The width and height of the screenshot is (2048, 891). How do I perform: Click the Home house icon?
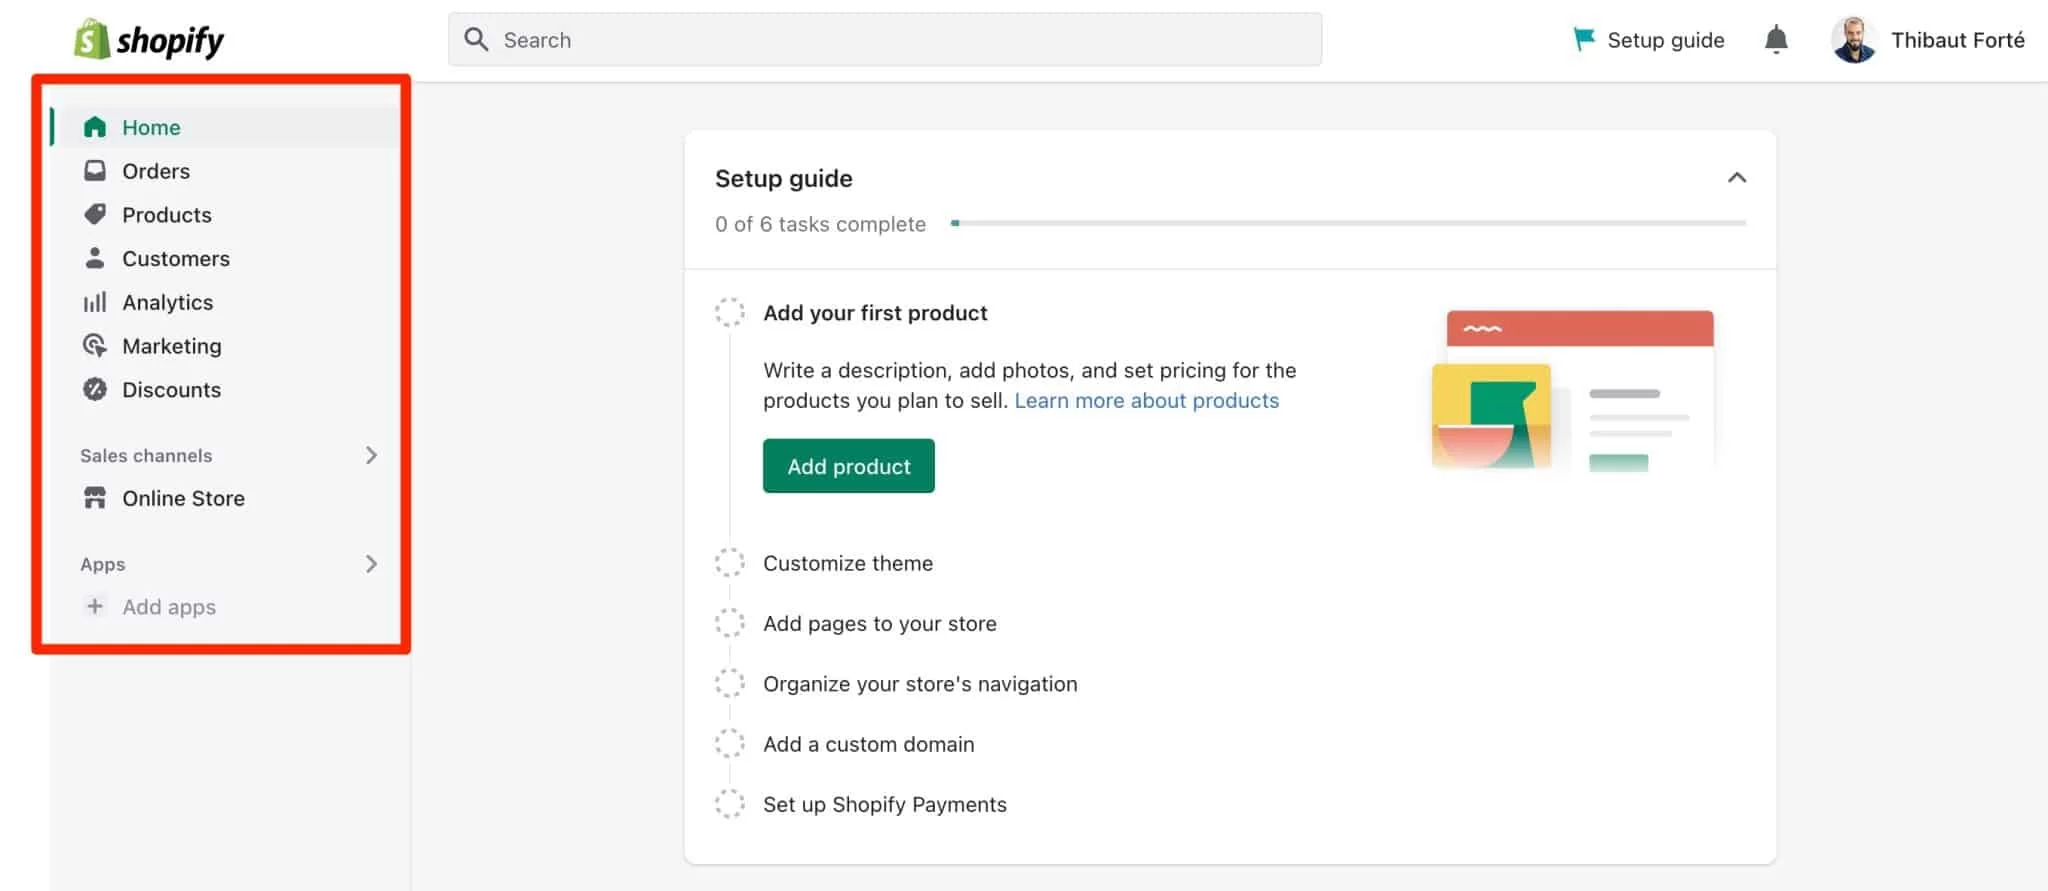[95, 127]
